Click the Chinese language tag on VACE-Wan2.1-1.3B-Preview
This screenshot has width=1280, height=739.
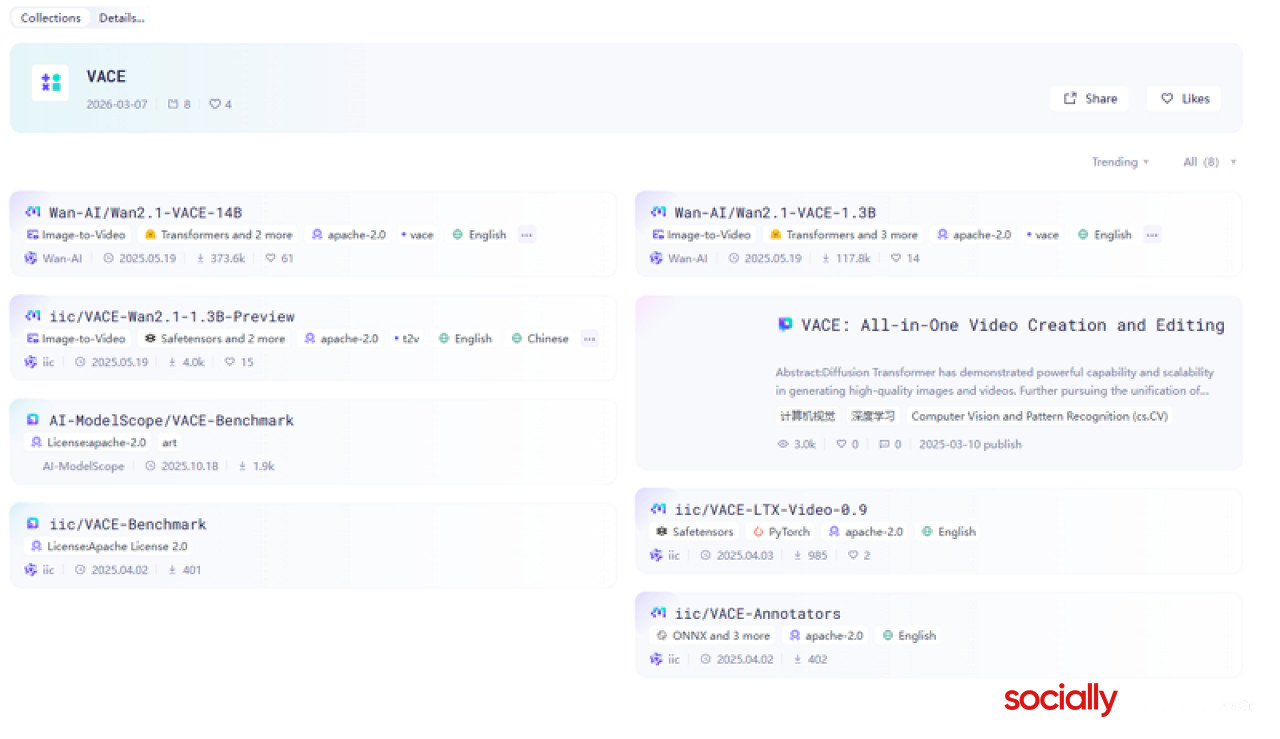(x=540, y=339)
